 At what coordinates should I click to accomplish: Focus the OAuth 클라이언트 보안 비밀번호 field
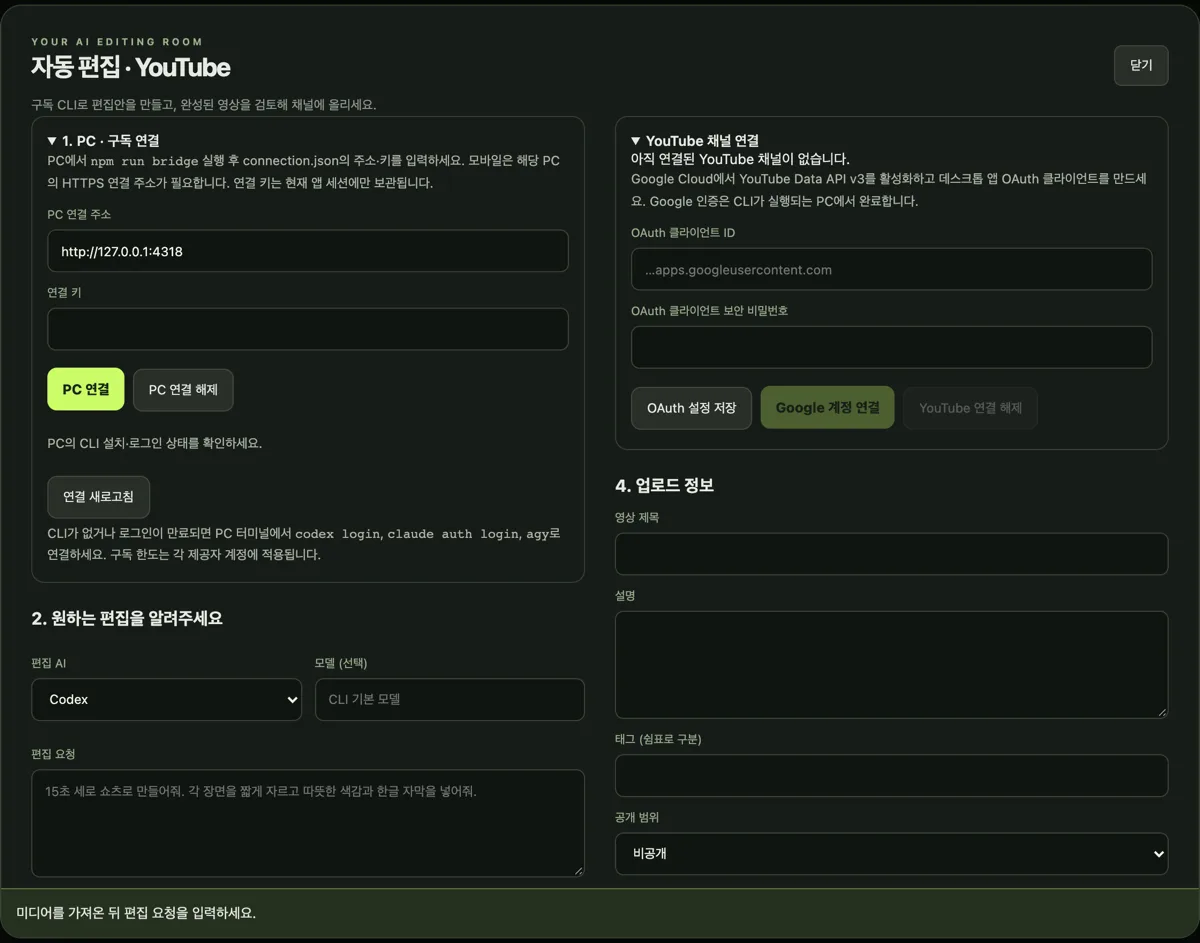pyautogui.click(x=891, y=347)
